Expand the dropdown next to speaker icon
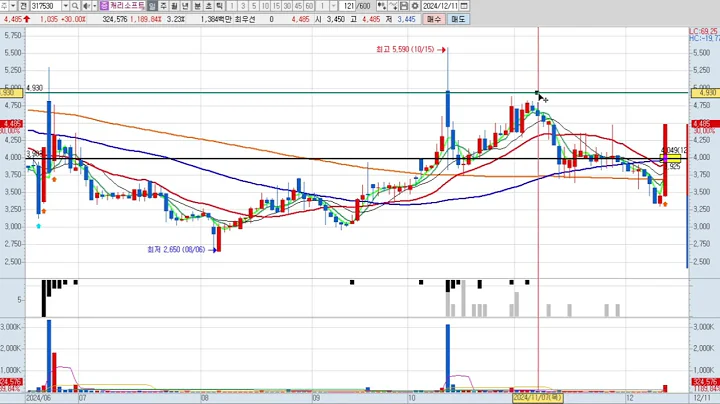Viewport: 720px width, 404px height. point(95,6)
